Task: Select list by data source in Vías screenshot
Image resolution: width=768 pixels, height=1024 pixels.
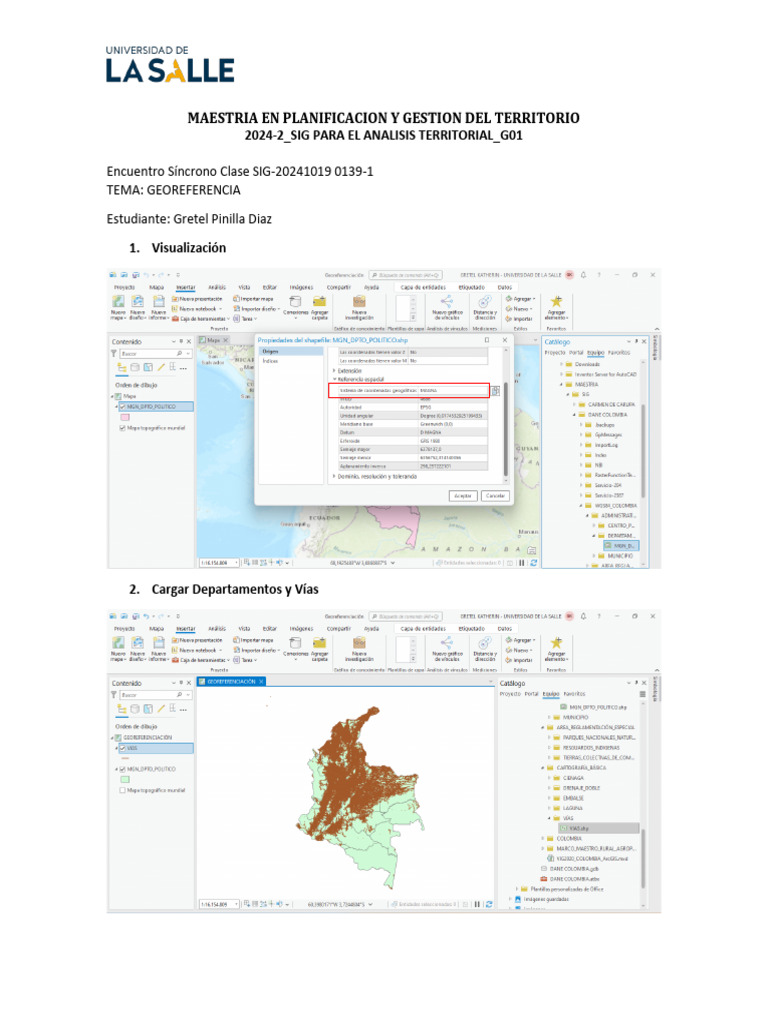Action: pyautogui.click(x=135, y=709)
